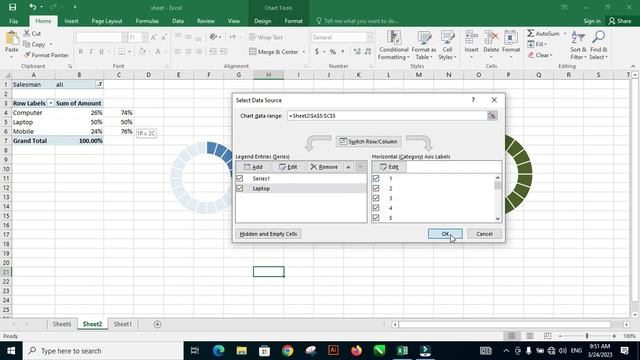Uncheck axis label 4 checkbox
This screenshot has height=360, width=640.
pyautogui.click(x=376, y=208)
